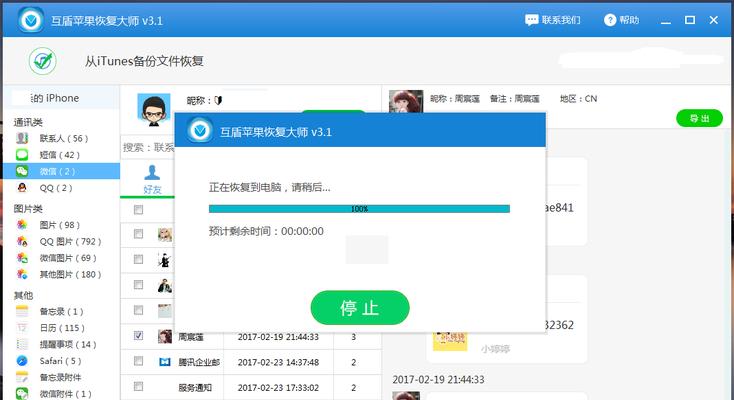Click the WeChat icon beside 微信 (2)
Image resolution: width=734 pixels, height=400 pixels.
point(22,171)
